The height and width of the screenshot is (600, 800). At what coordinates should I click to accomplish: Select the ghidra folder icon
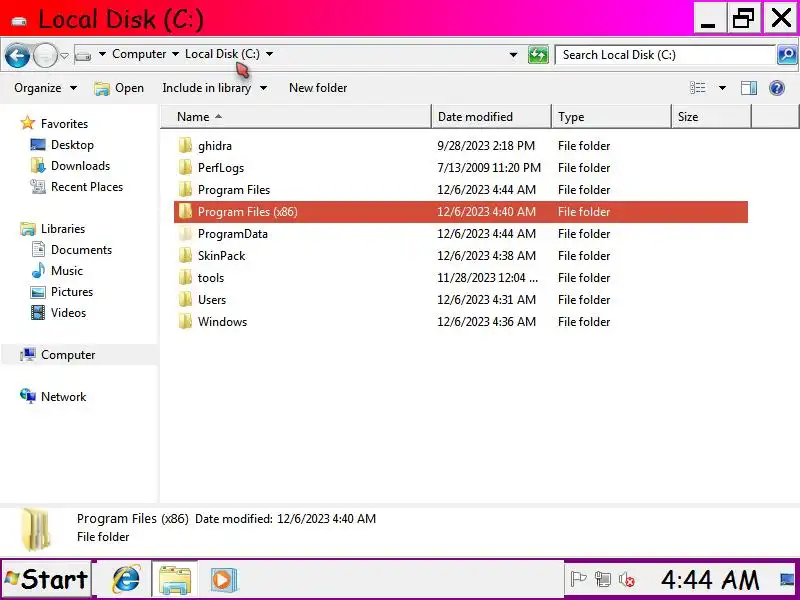click(x=186, y=145)
